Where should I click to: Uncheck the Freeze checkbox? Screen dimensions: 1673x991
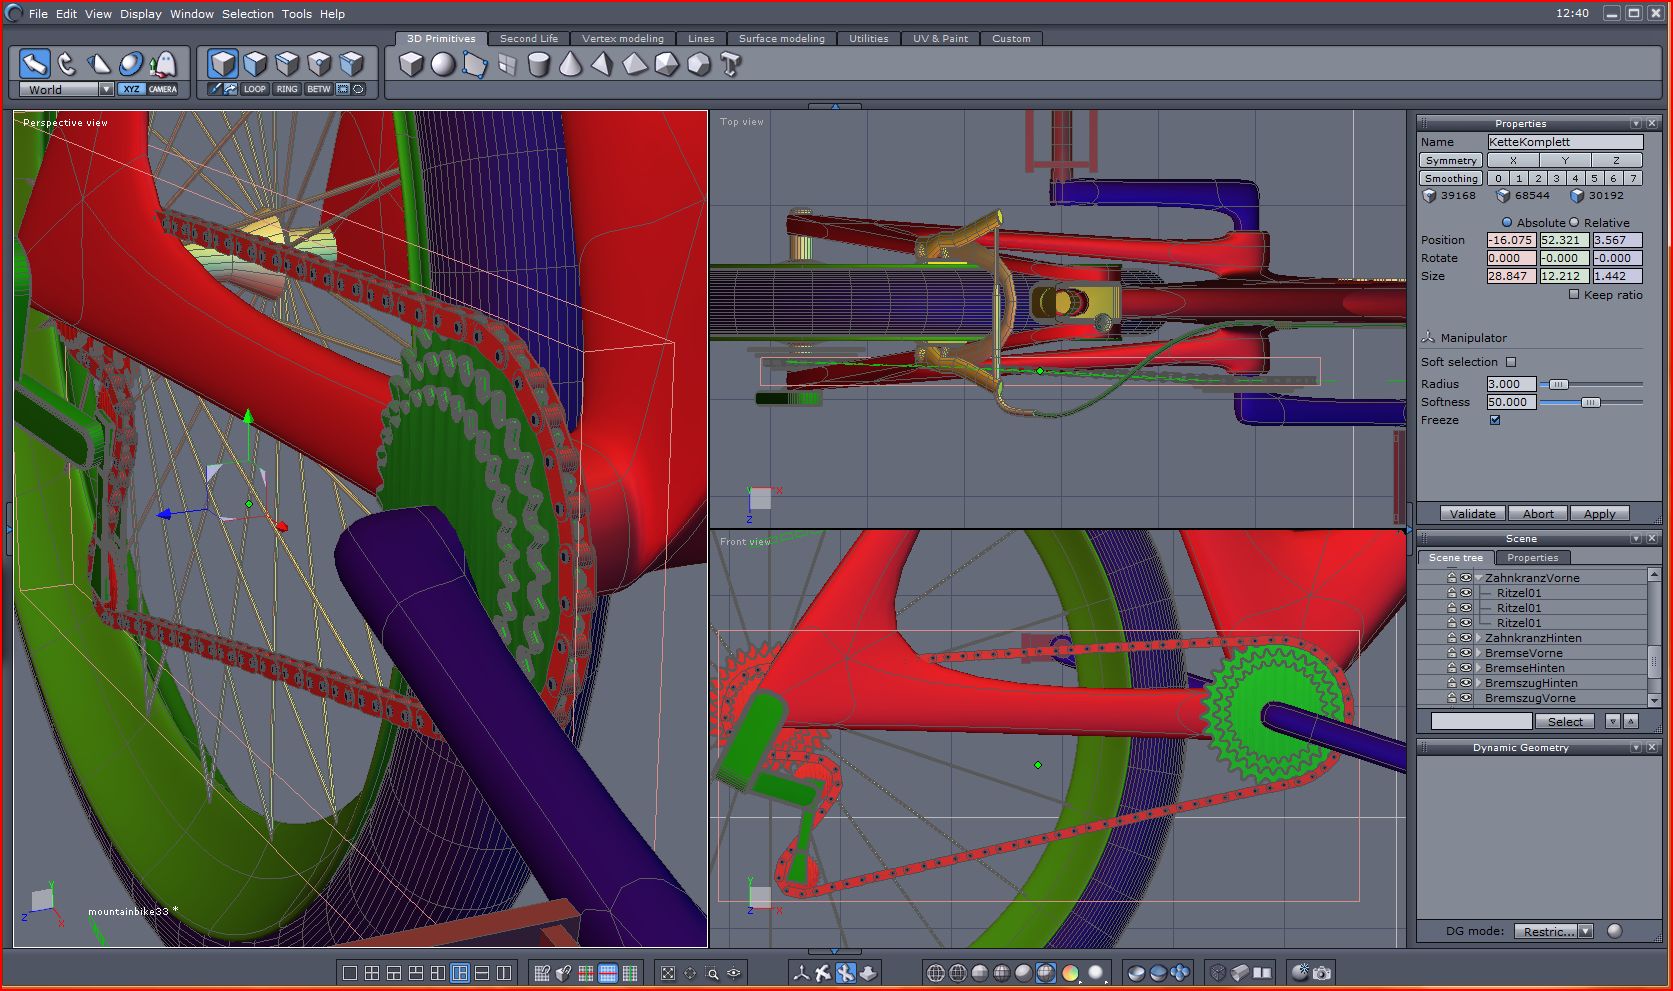tap(1495, 420)
